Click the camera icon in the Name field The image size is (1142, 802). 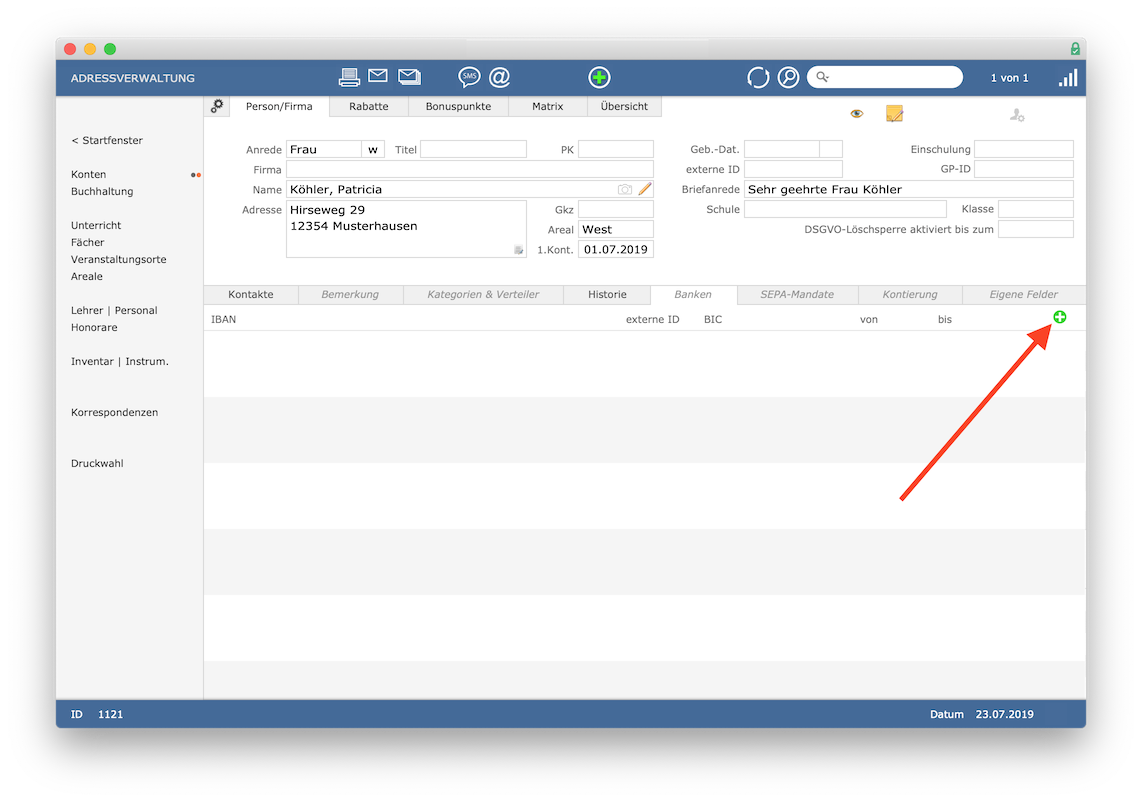[x=625, y=189]
